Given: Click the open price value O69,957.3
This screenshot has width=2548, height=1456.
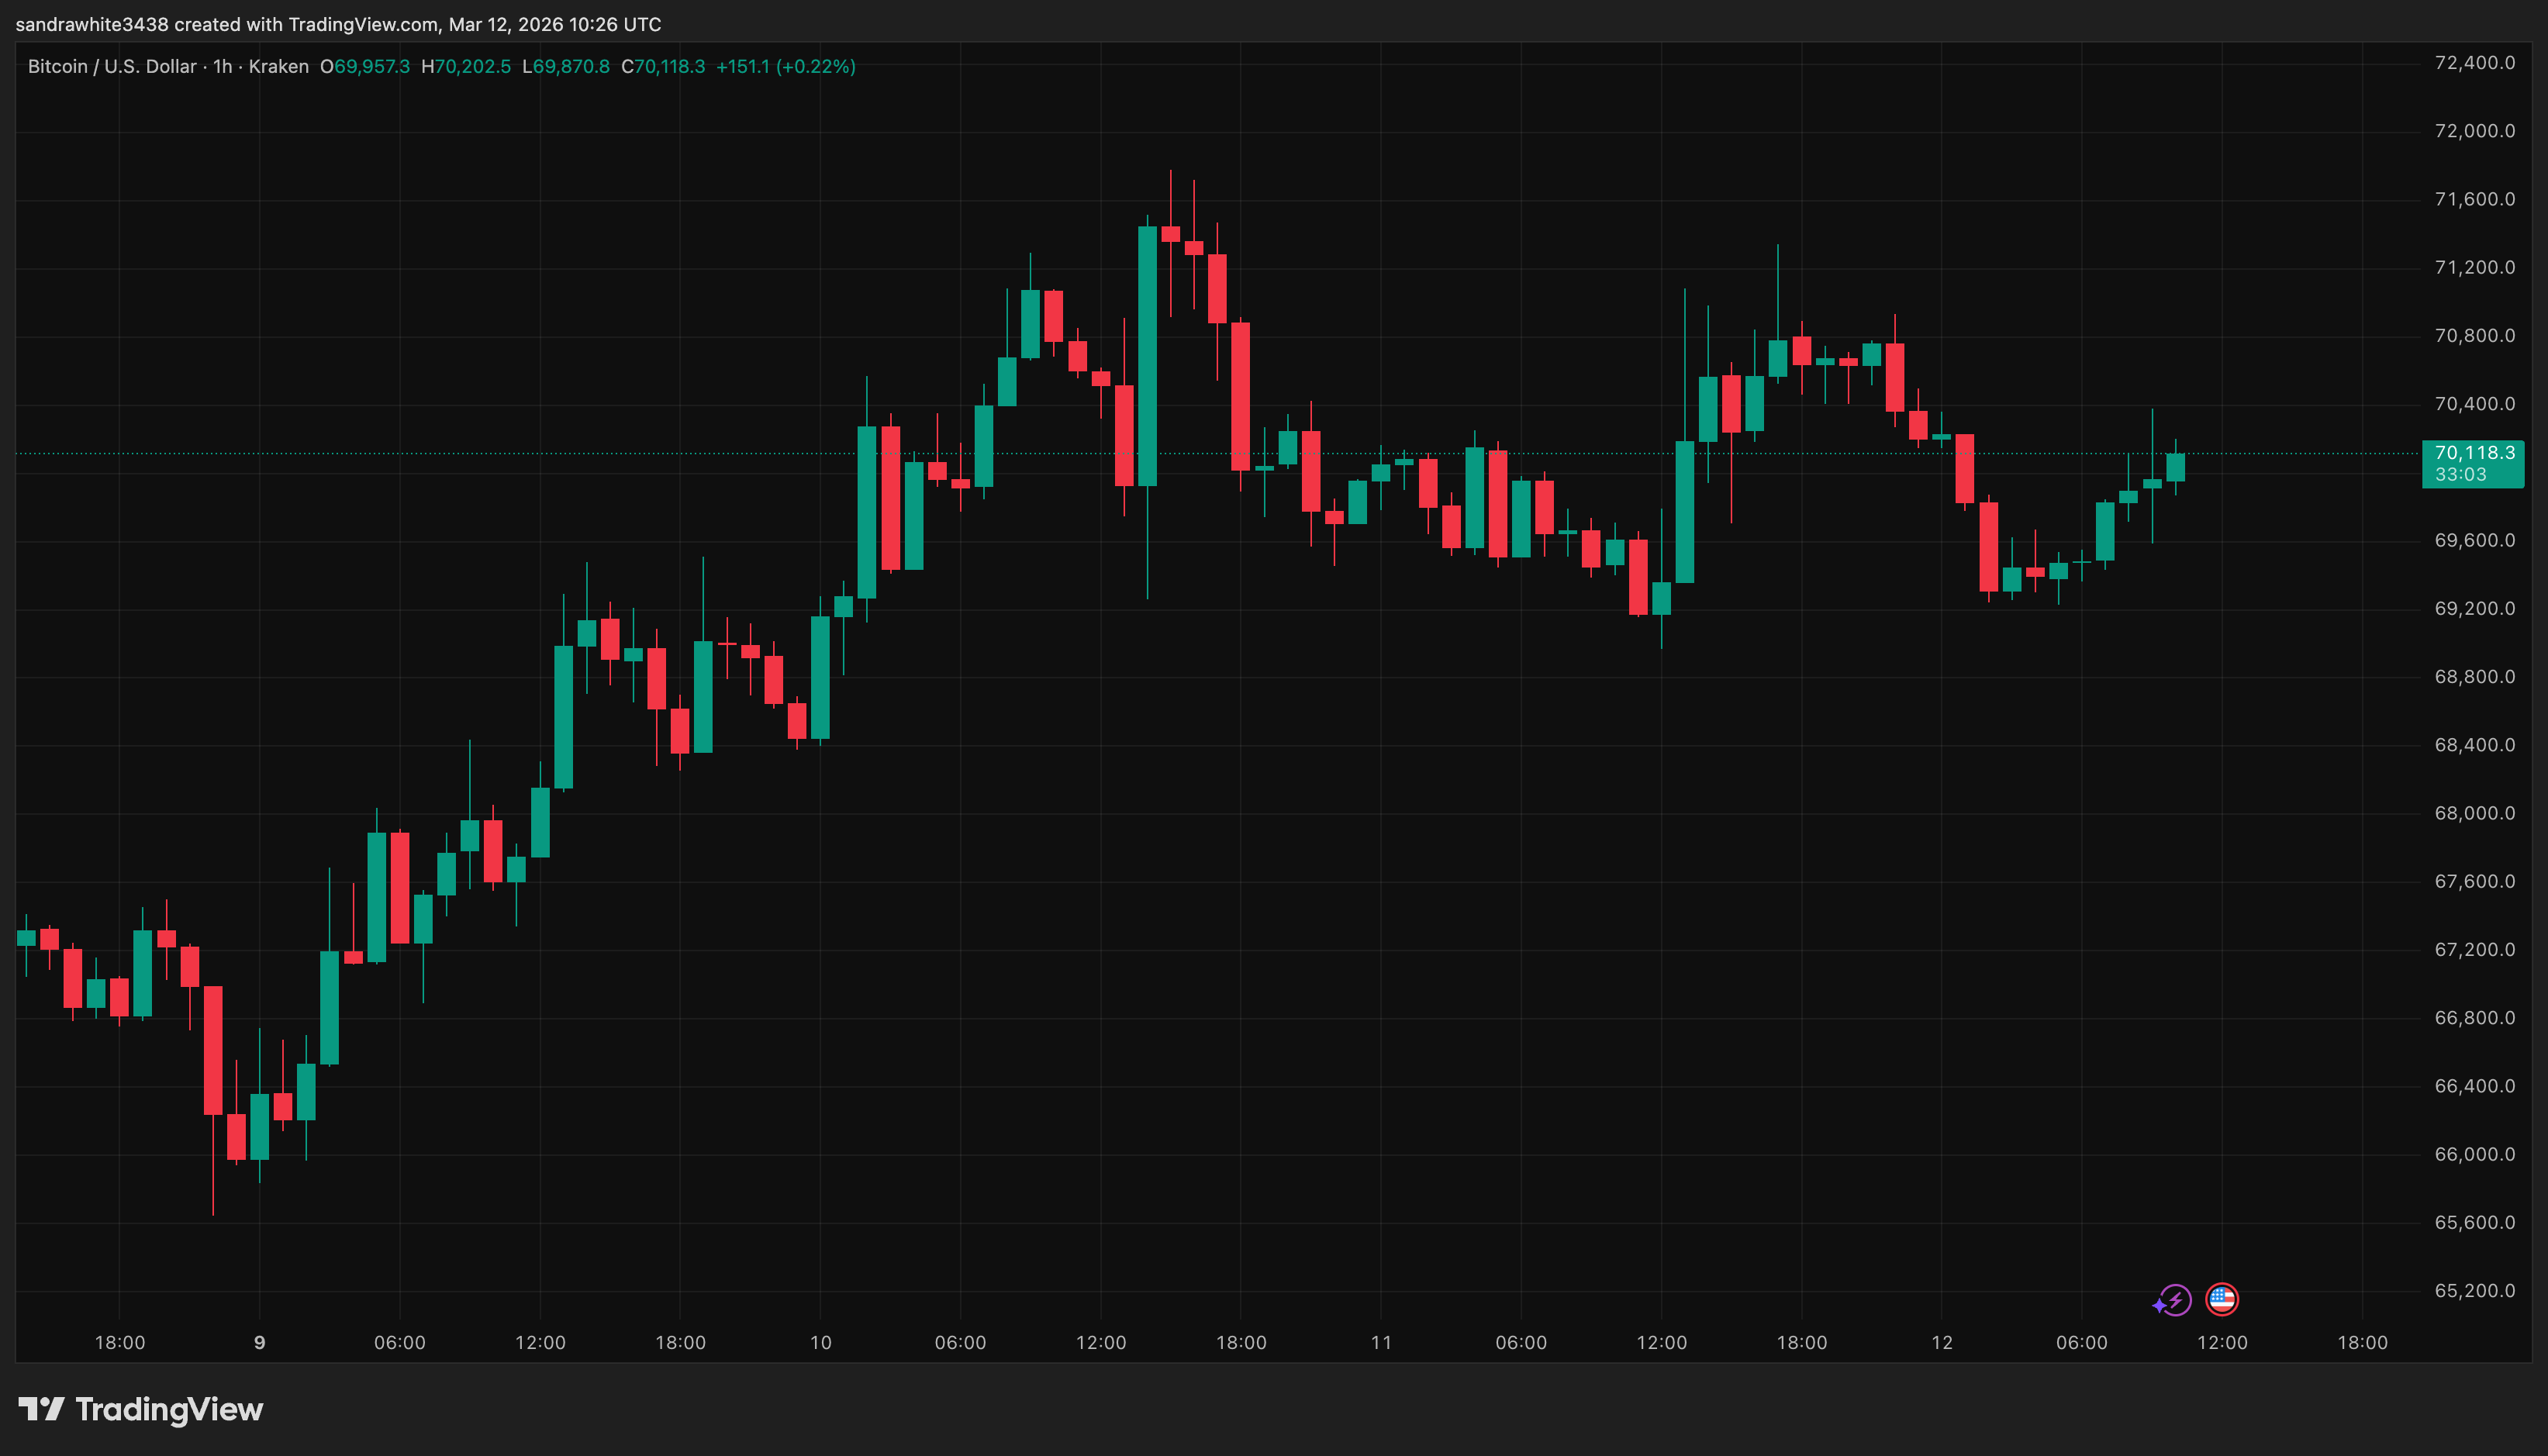Looking at the screenshot, I should pyautogui.click(x=365, y=66).
